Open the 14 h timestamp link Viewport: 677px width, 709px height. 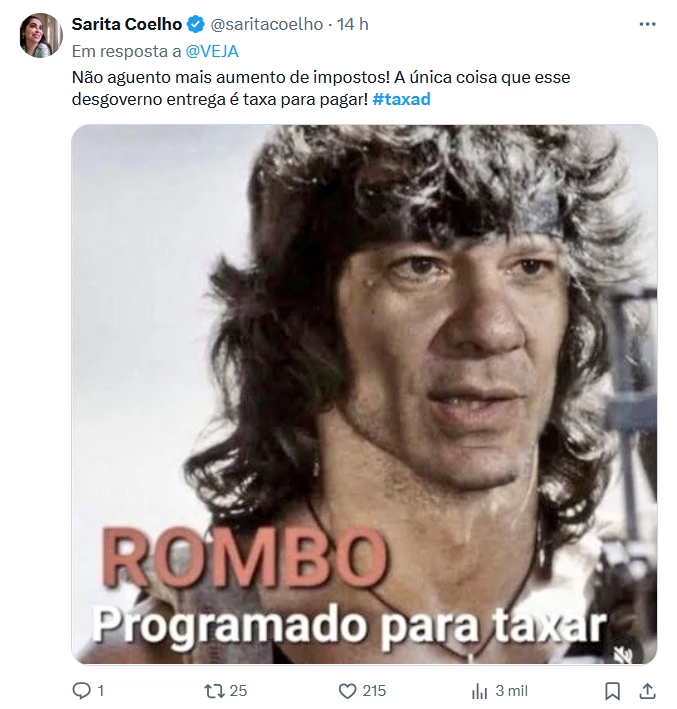(353, 24)
